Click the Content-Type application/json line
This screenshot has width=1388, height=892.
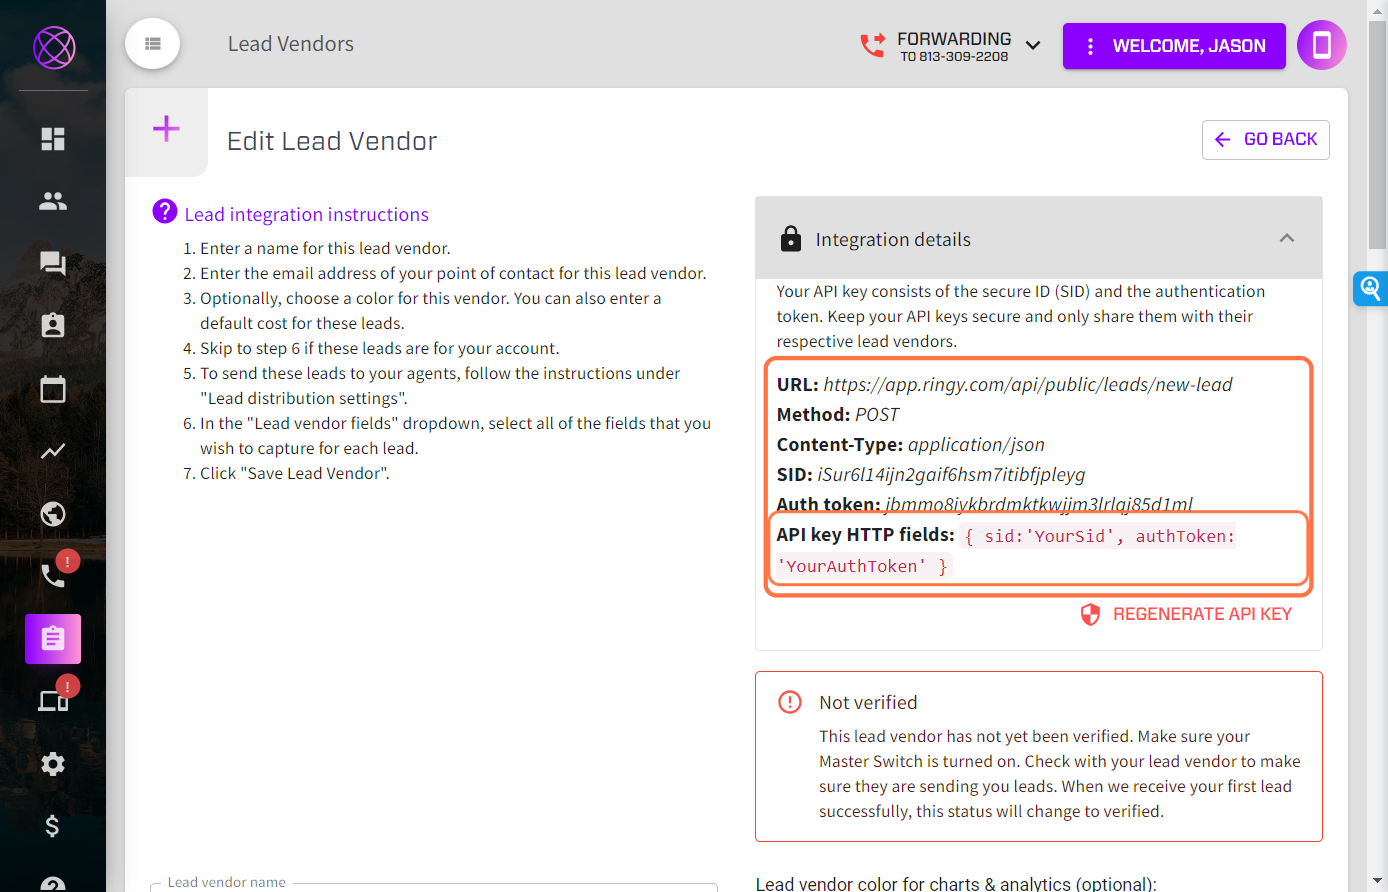tap(911, 445)
